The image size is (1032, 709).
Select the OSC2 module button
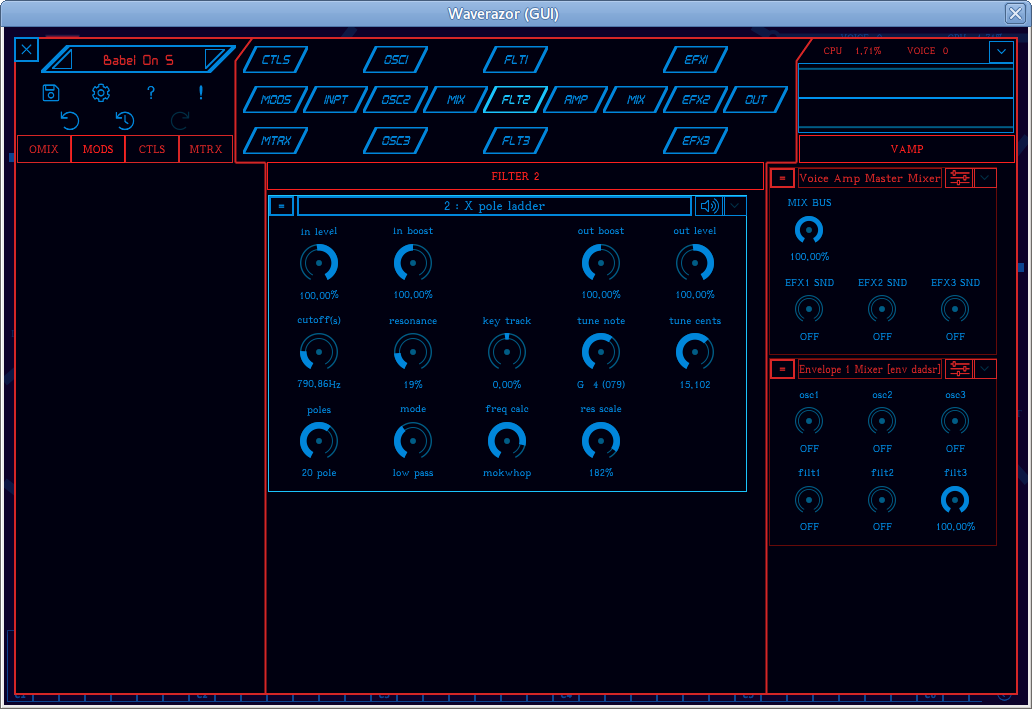(x=396, y=100)
